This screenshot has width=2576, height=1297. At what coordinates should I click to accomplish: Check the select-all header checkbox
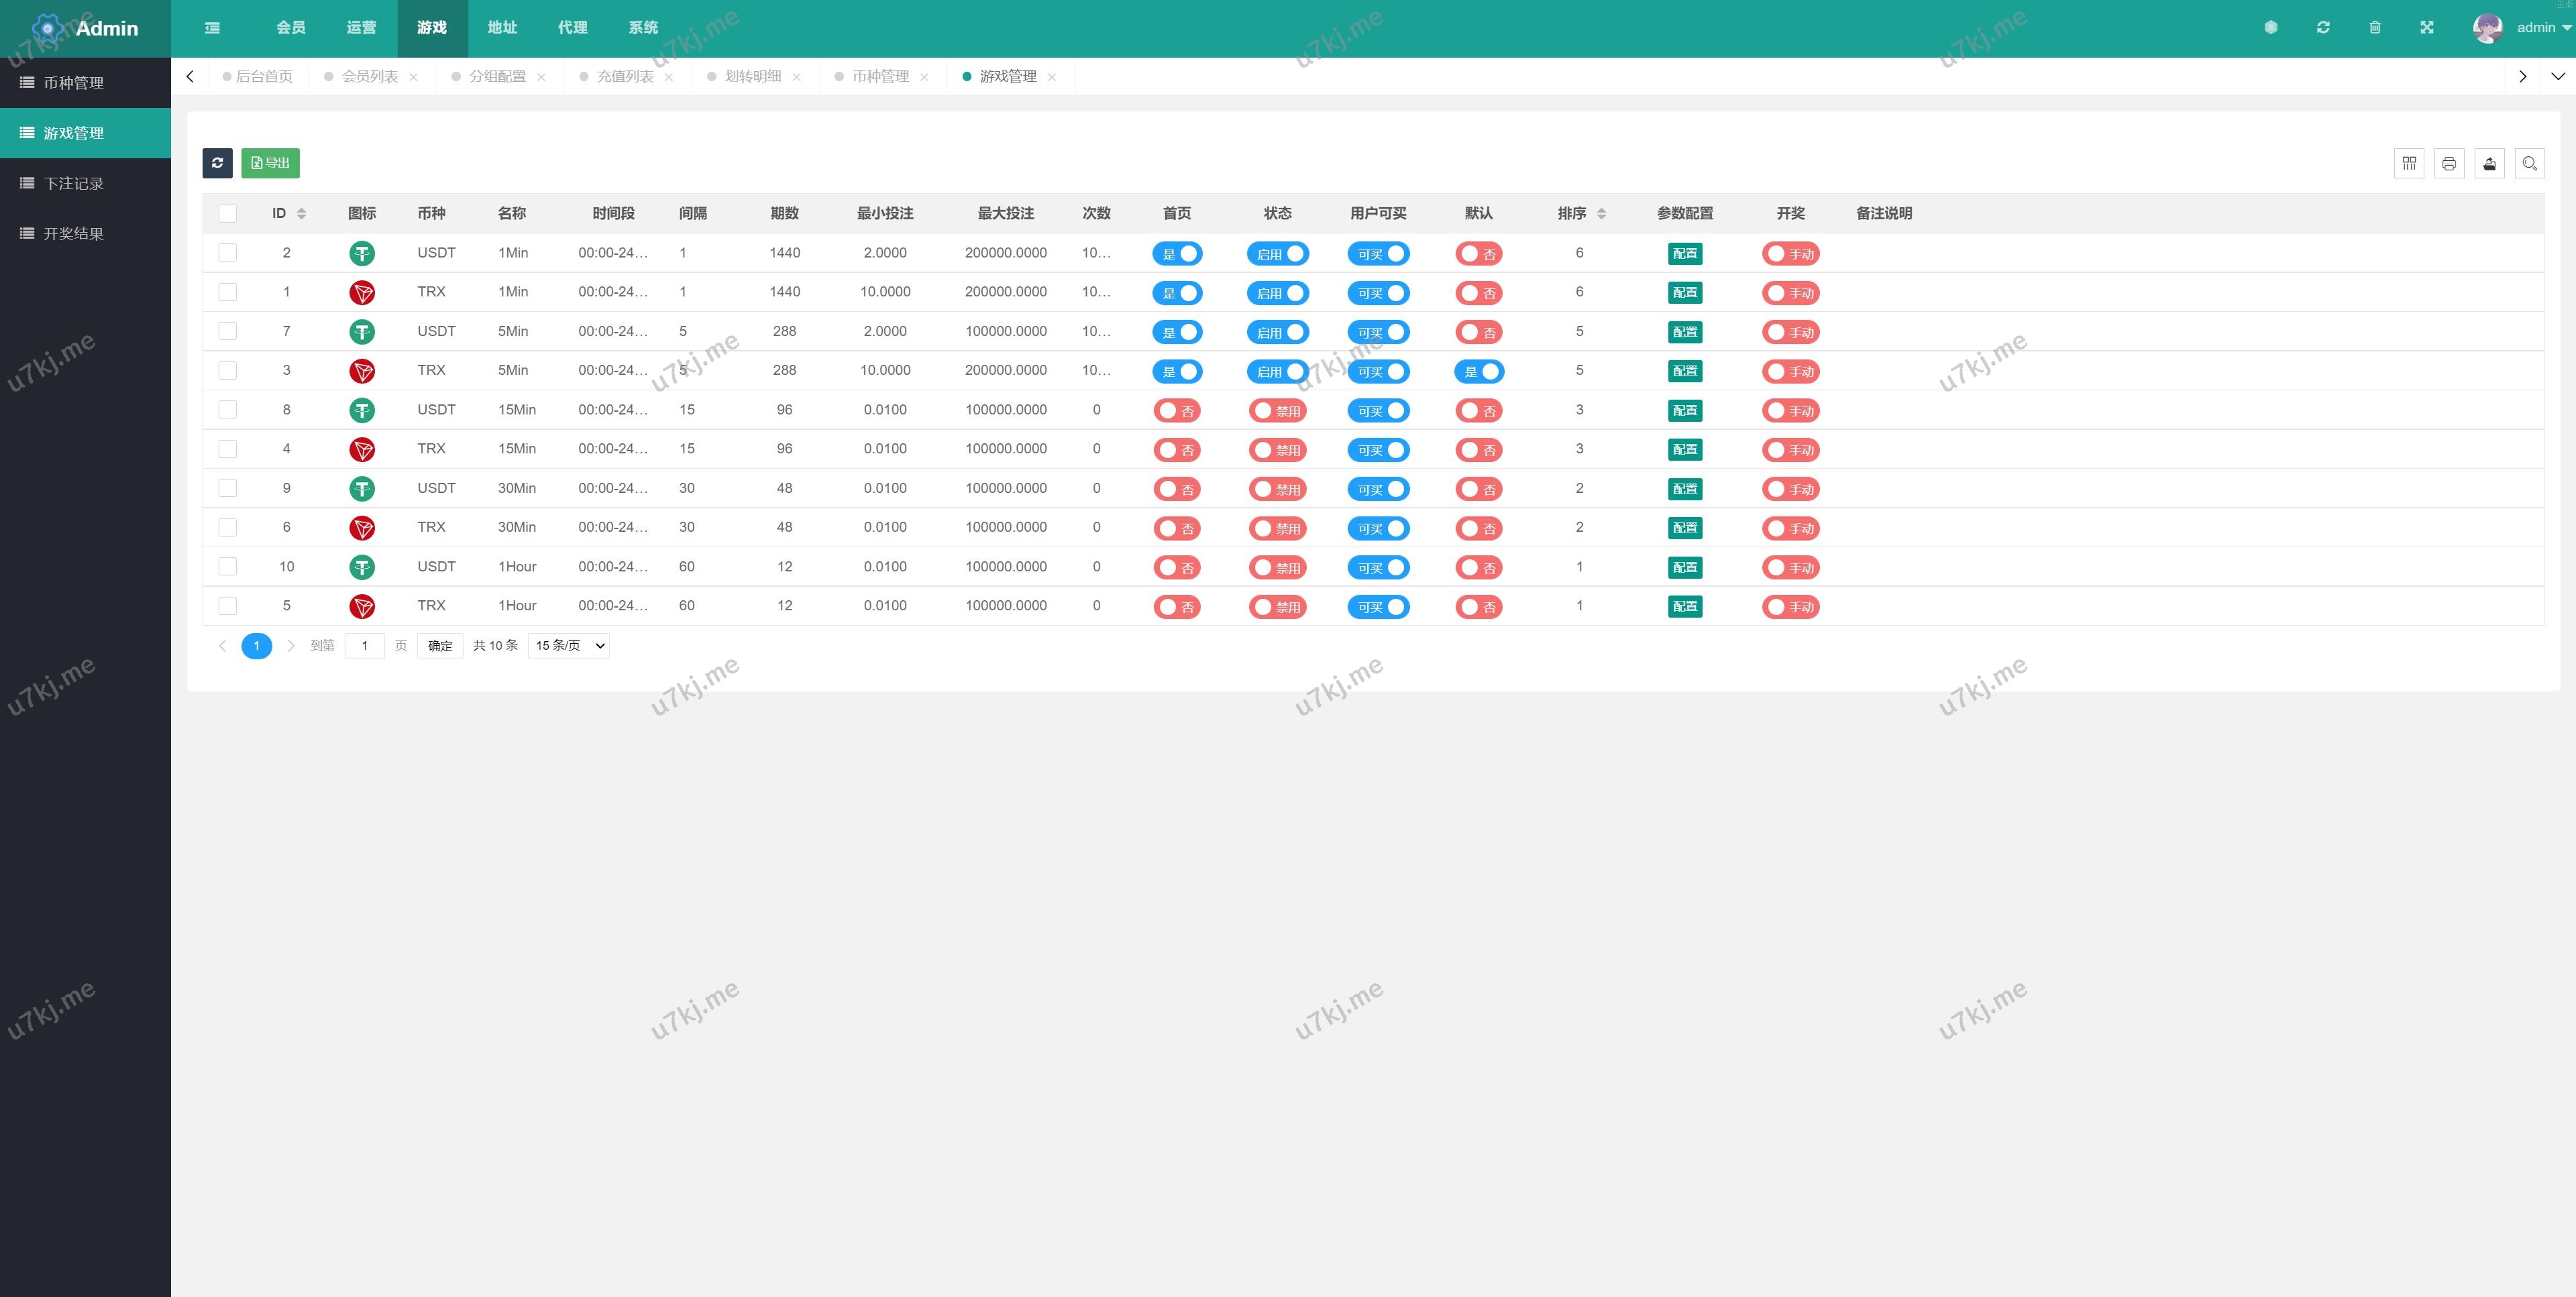228,213
